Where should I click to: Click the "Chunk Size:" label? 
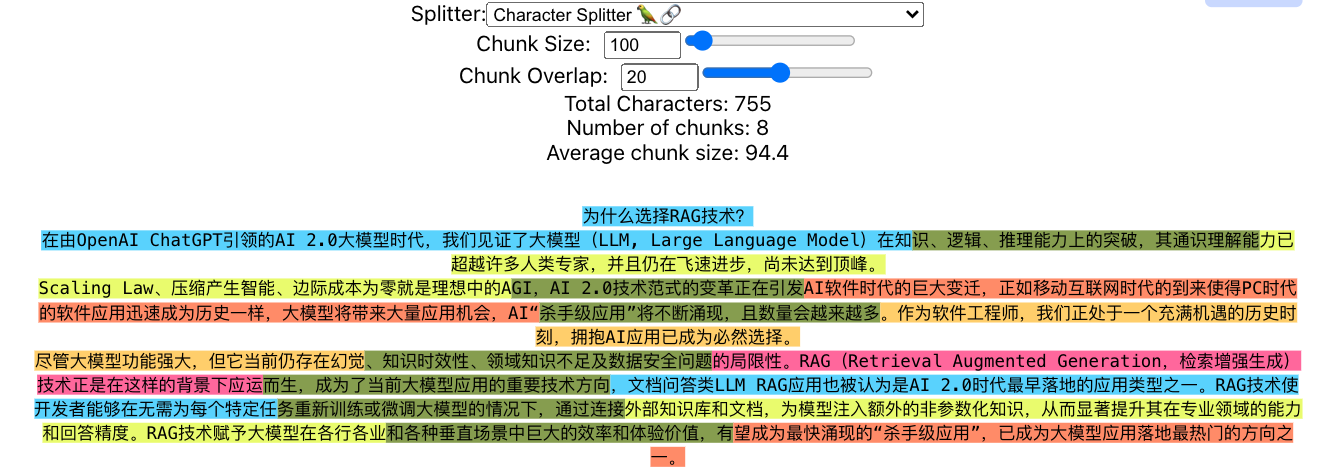(x=533, y=45)
